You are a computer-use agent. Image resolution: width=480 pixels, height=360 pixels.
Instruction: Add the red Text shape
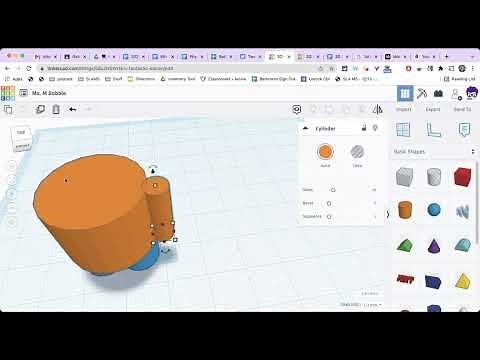[406, 279]
